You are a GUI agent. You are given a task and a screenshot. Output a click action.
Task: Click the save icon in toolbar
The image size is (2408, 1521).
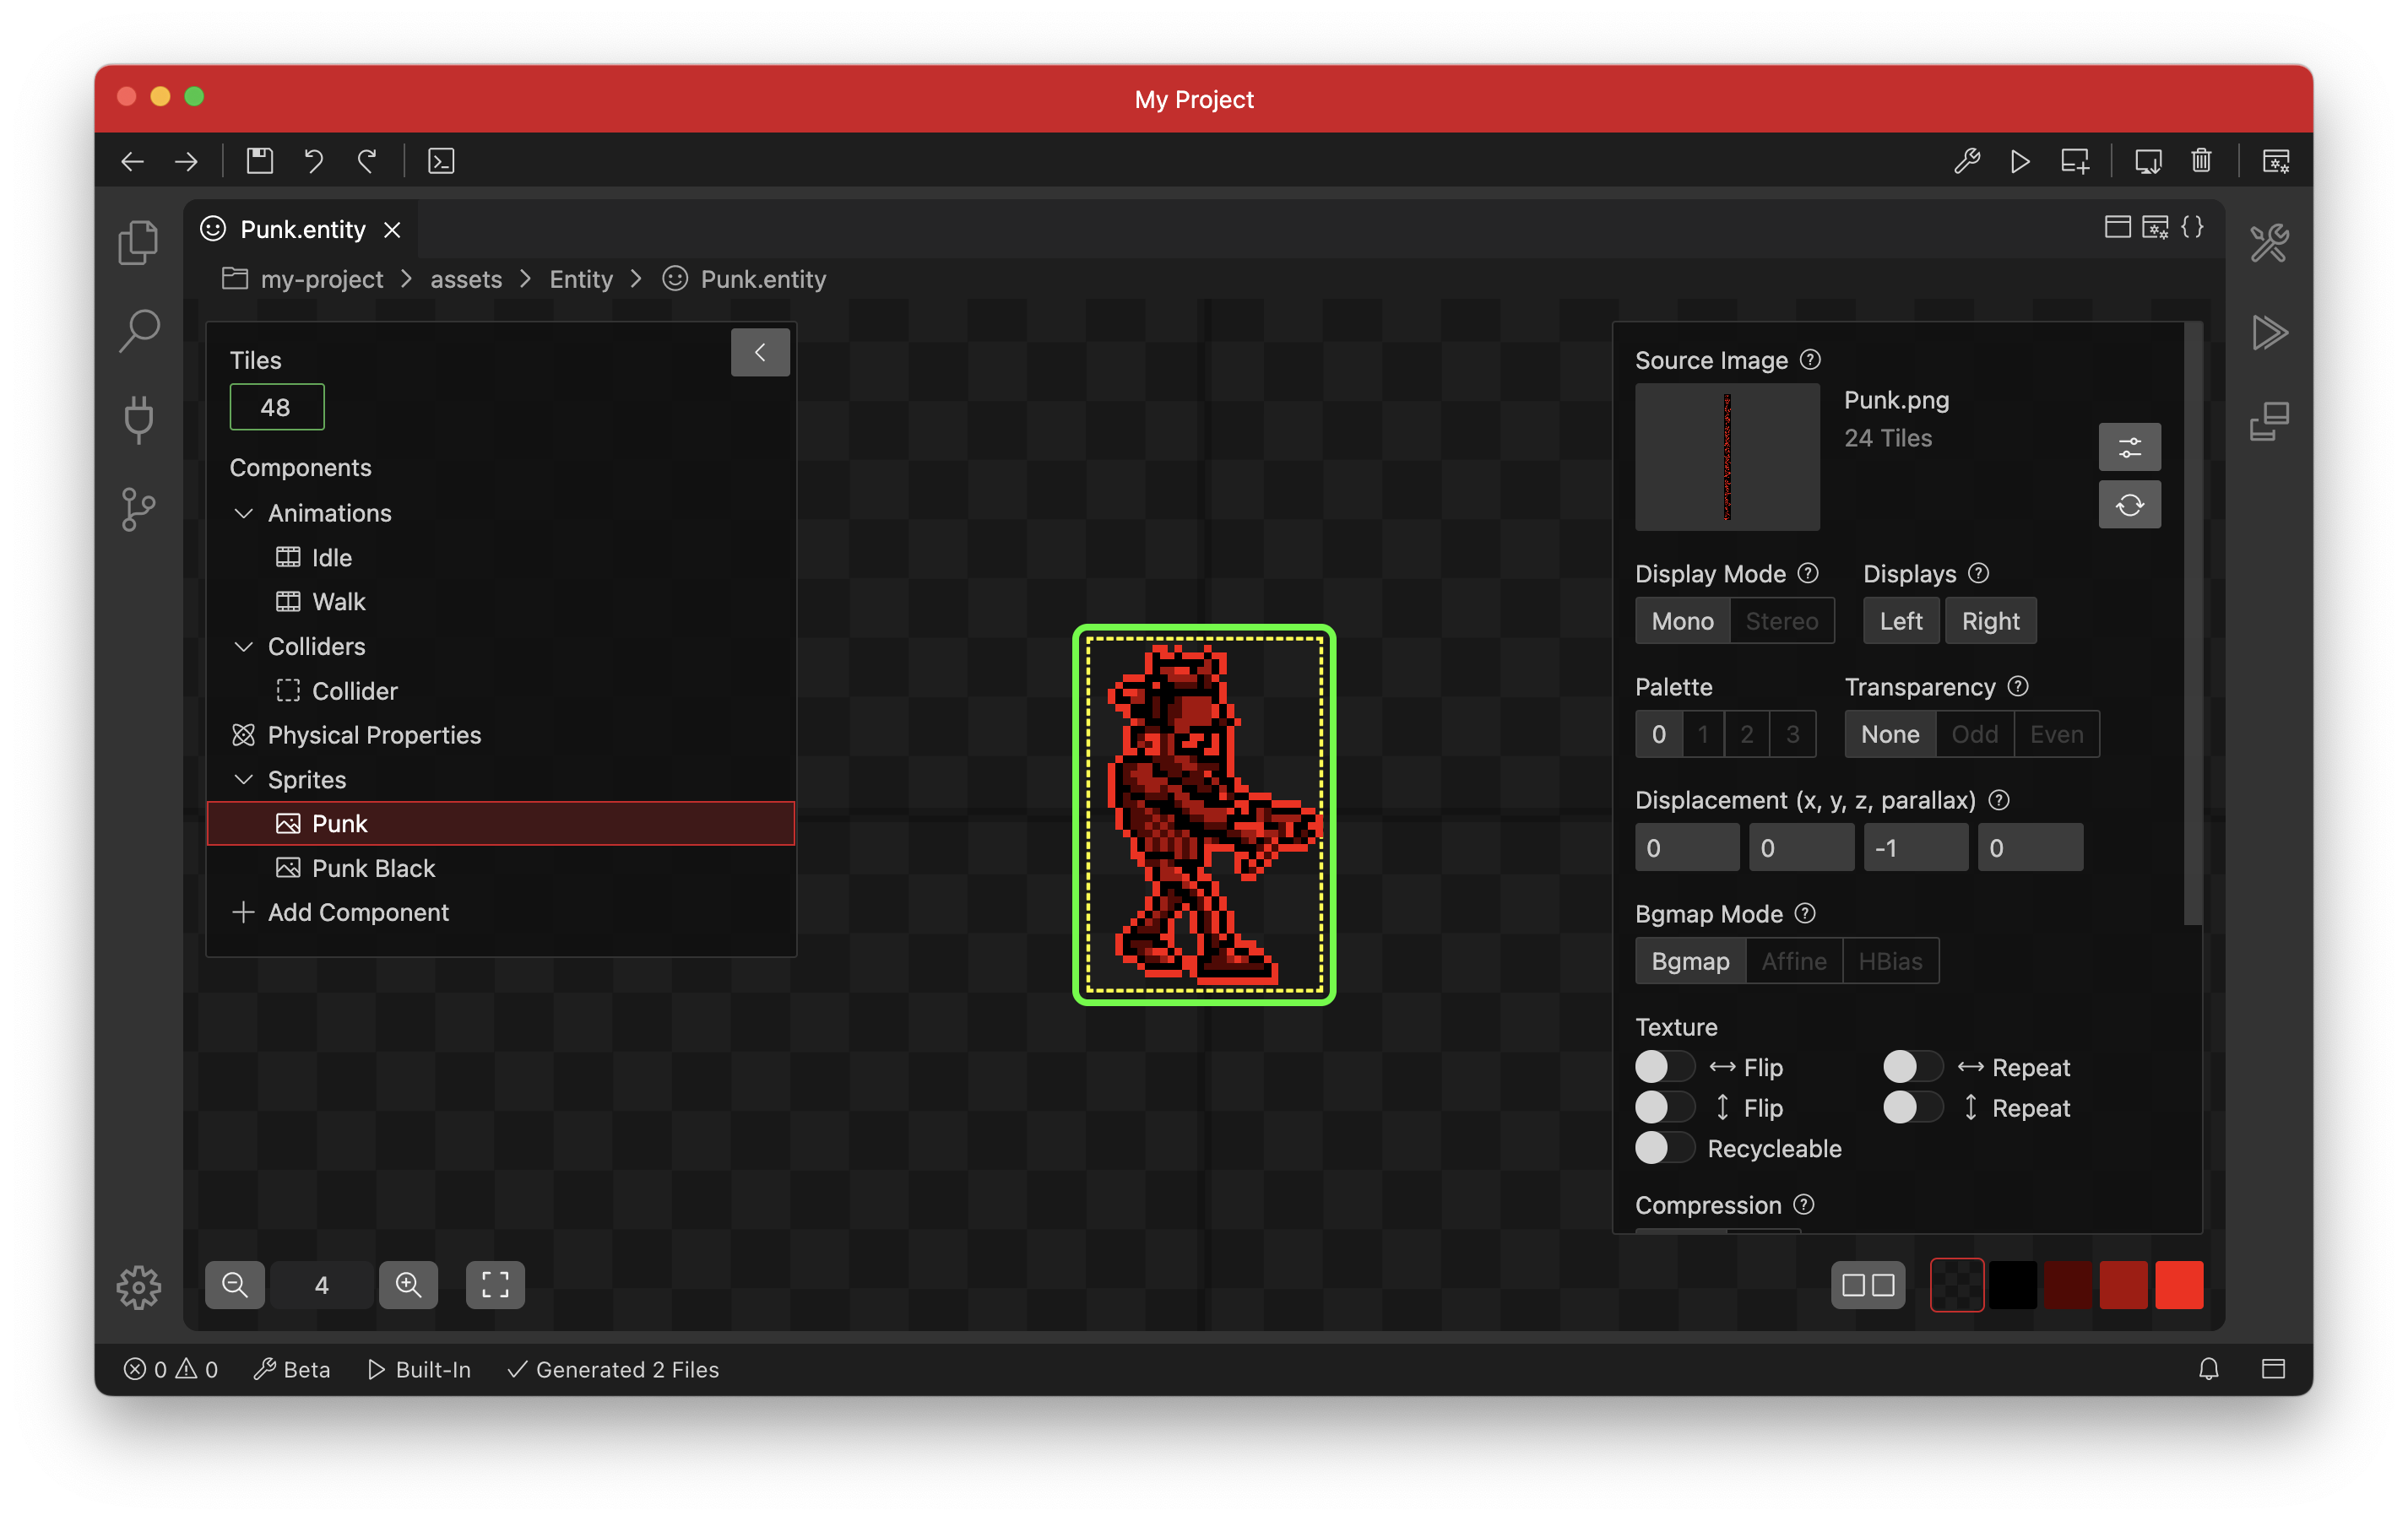pos(260,161)
